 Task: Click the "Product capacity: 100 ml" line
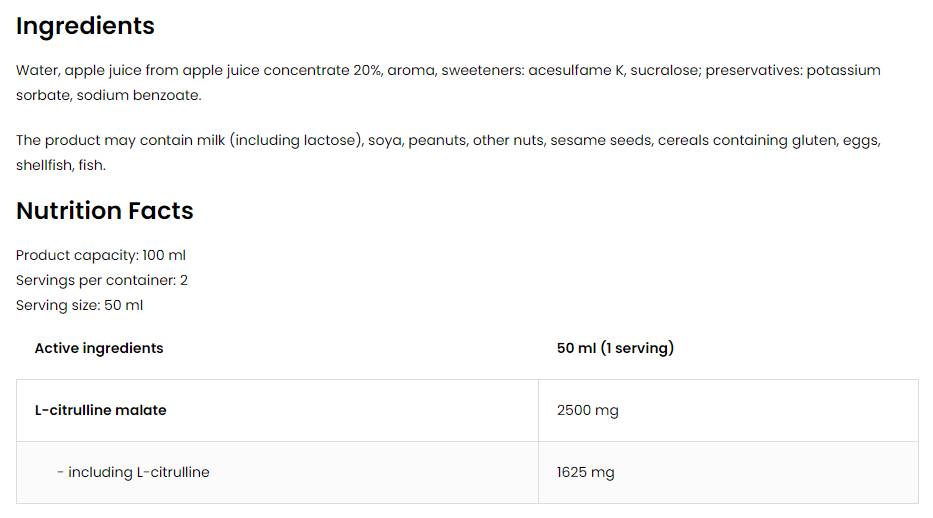pos(101,256)
